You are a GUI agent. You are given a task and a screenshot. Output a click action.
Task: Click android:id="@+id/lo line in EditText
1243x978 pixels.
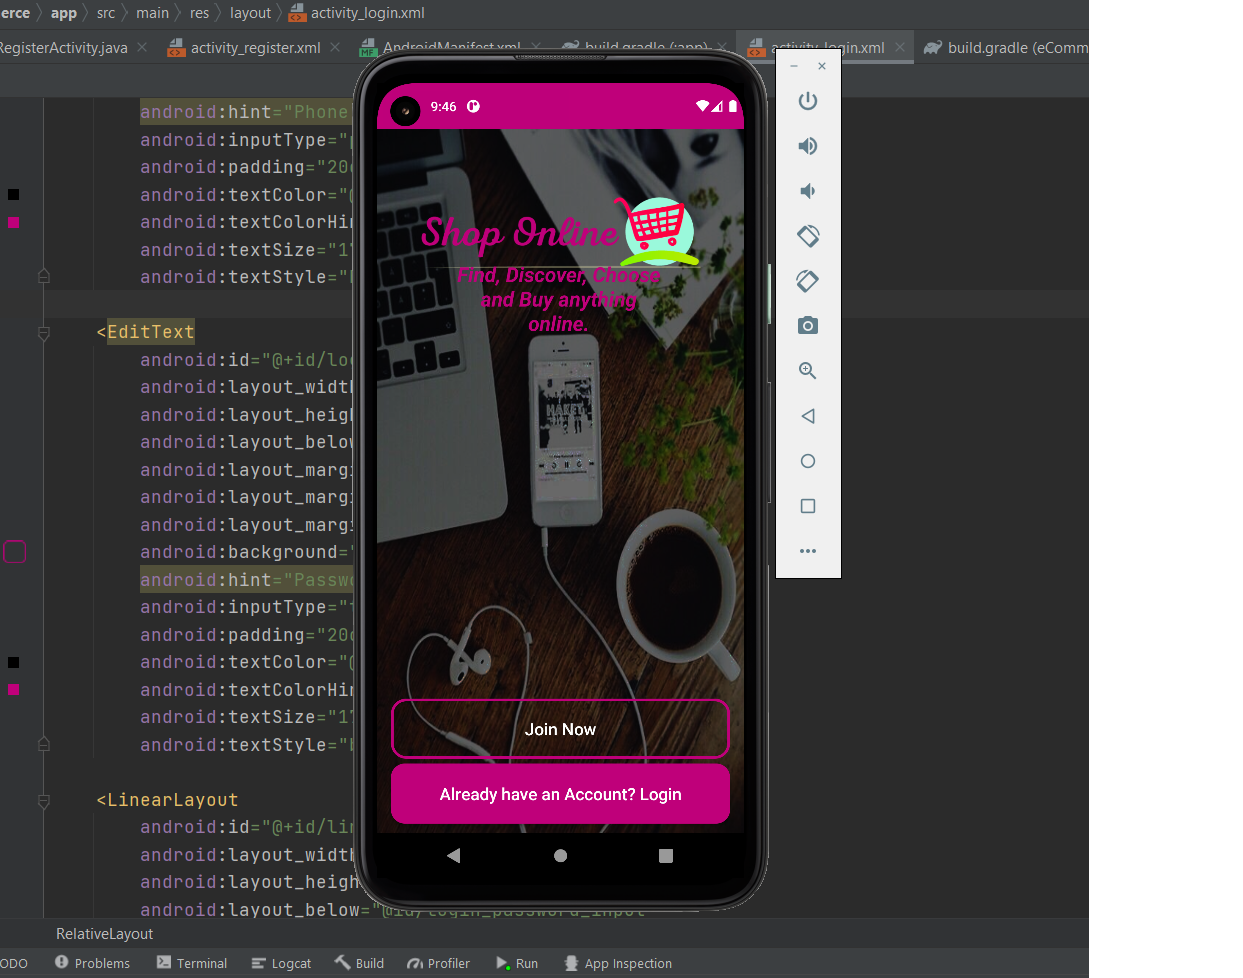tap(247, 360)
